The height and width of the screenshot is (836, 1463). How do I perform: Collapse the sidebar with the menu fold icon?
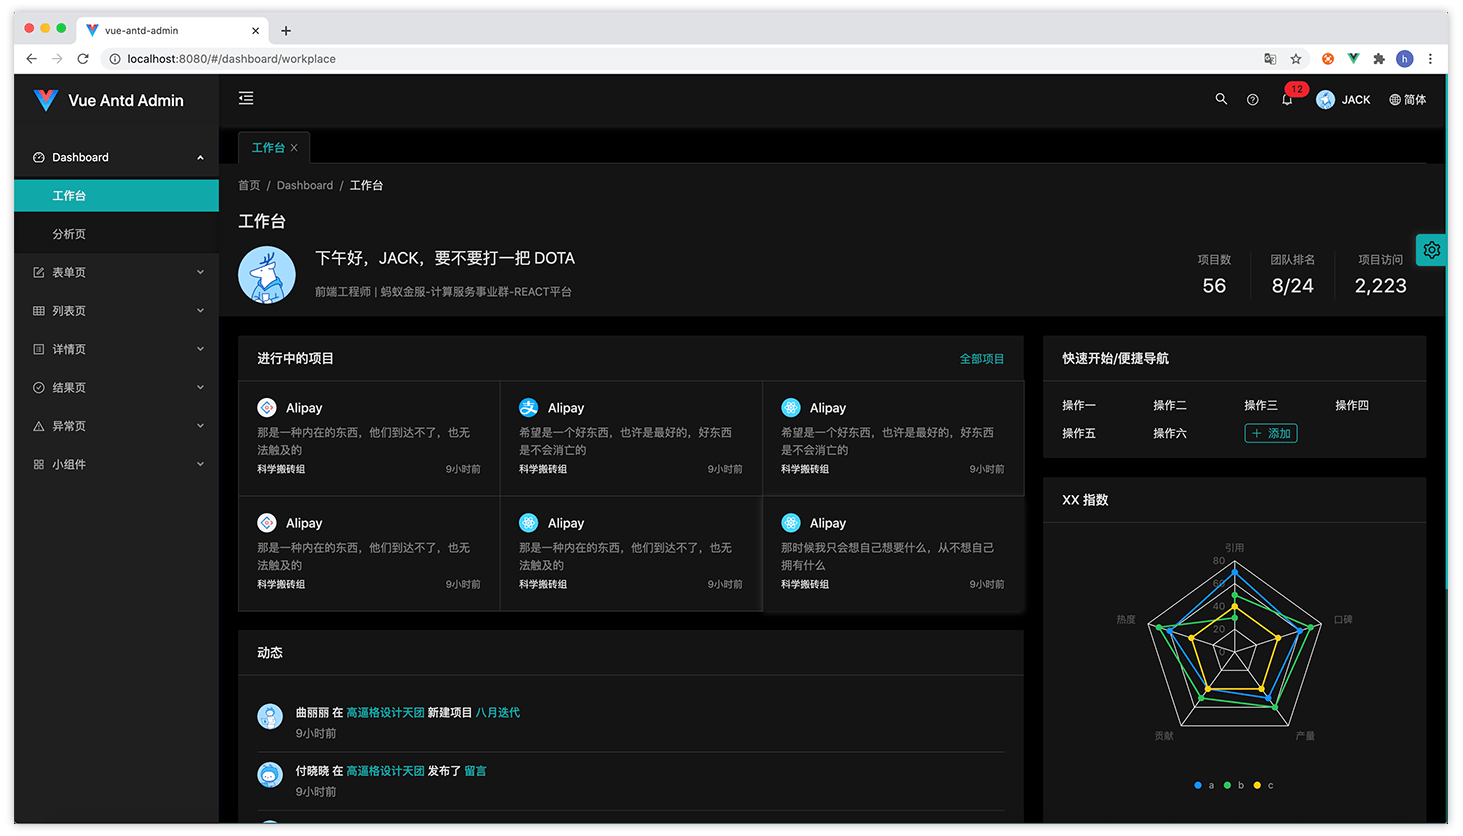246,98
